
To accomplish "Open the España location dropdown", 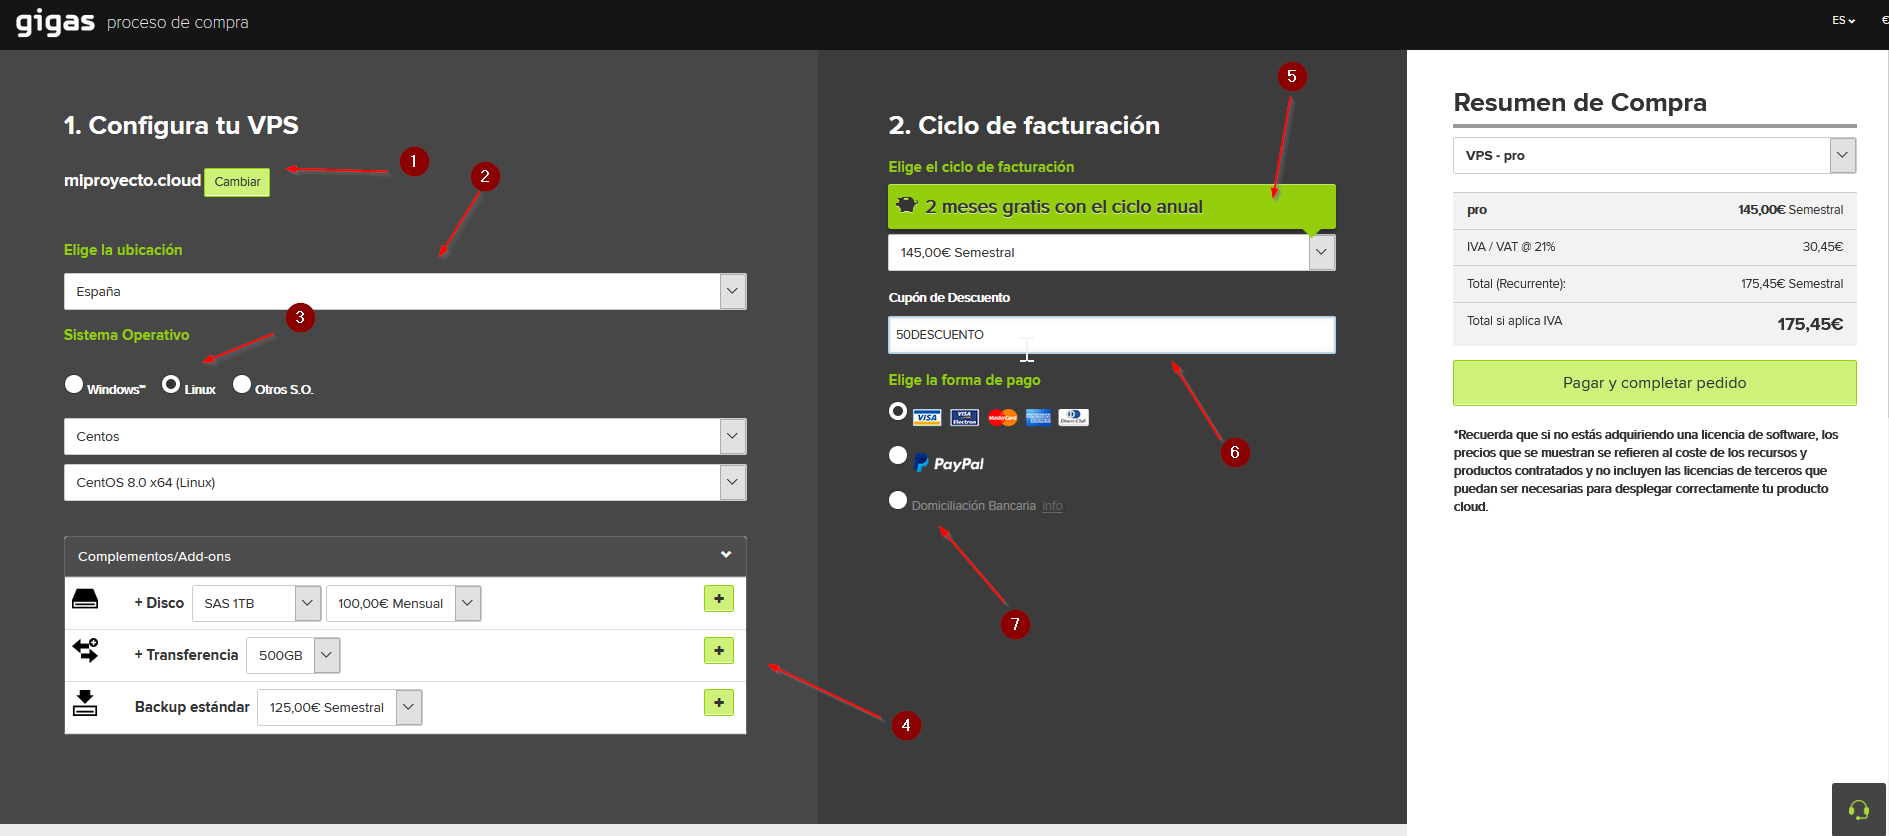I will (405, 292).
